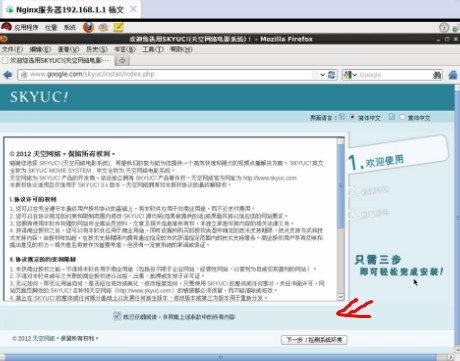Screen dimensions: 460x361
Task: Click the bookmark star in the URL bar
Action: click(315, 75)
